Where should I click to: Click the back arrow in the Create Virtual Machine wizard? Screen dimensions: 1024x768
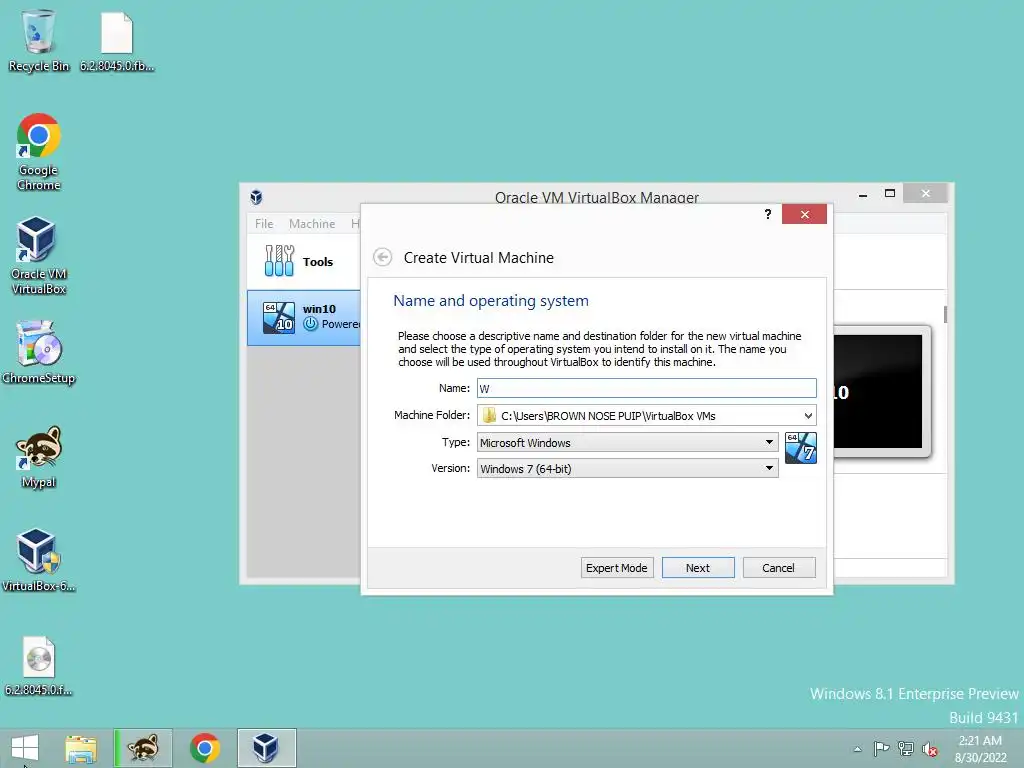coord(383,257)
